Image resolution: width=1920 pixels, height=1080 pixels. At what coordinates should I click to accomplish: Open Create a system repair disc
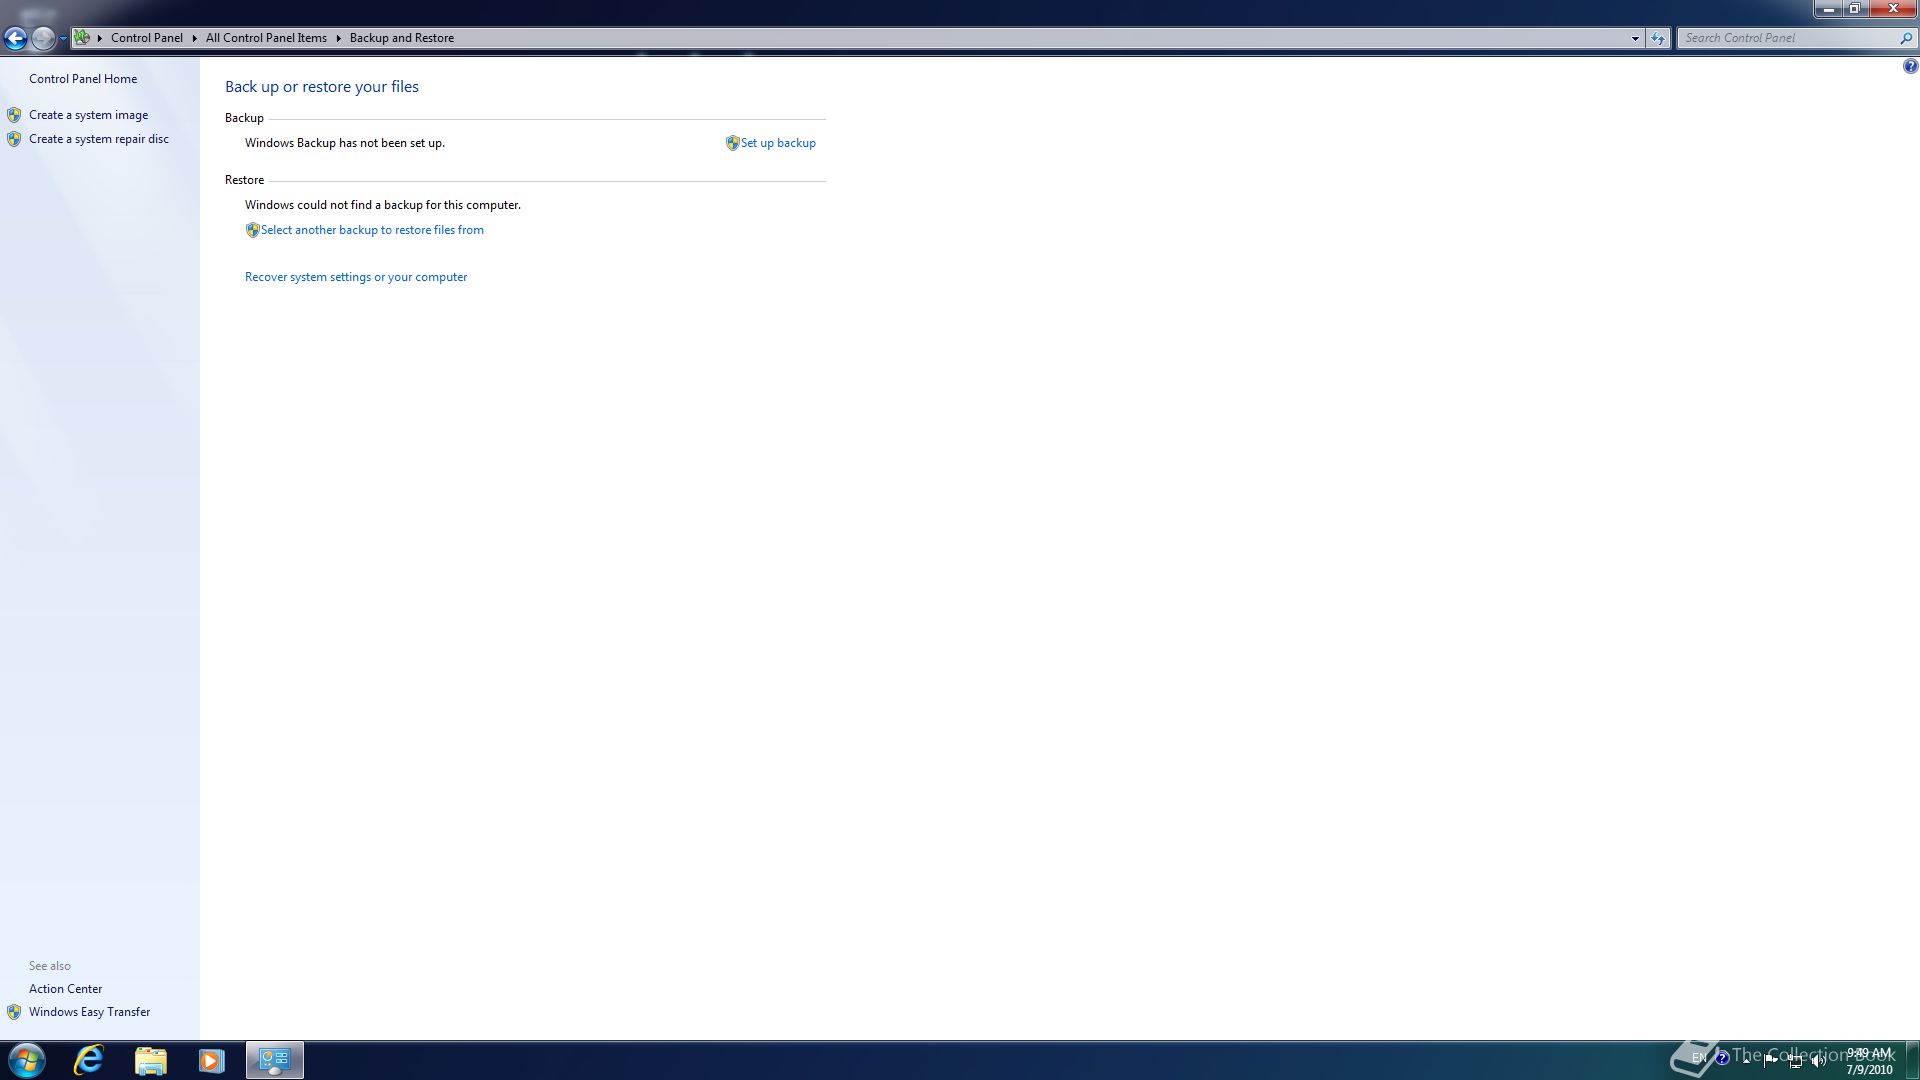pyautogui.click(x=99, y=139)
